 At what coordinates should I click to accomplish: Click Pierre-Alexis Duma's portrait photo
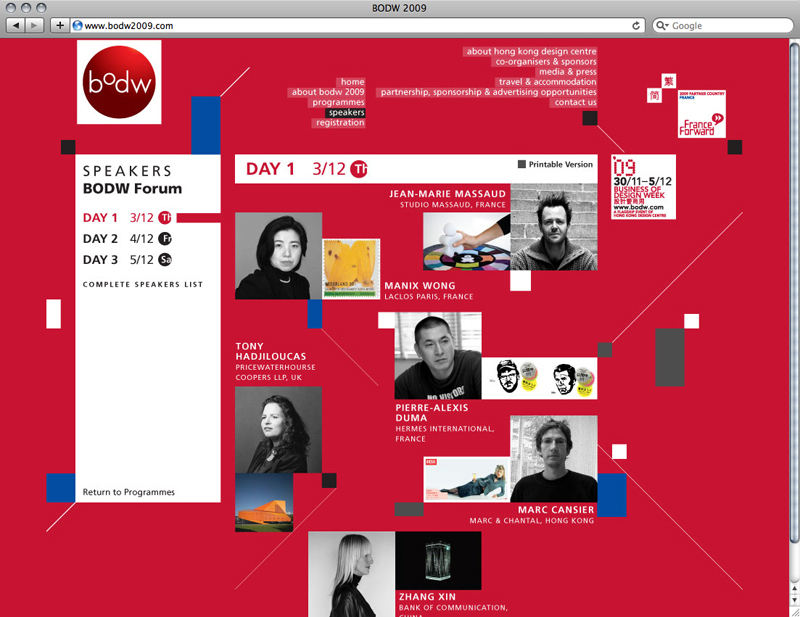[x=438, y=356]
